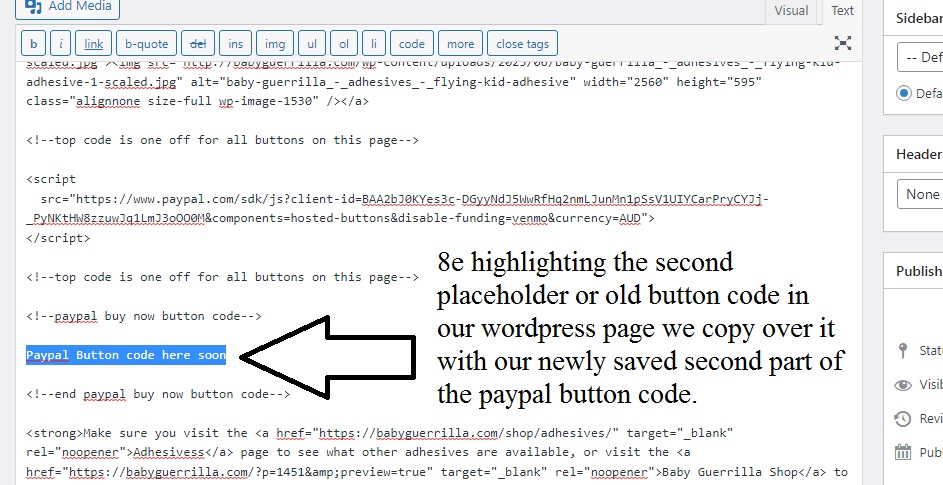Click the more quicktag button
Viewport: 943px width, 485px height.
(x=460, y=43)
